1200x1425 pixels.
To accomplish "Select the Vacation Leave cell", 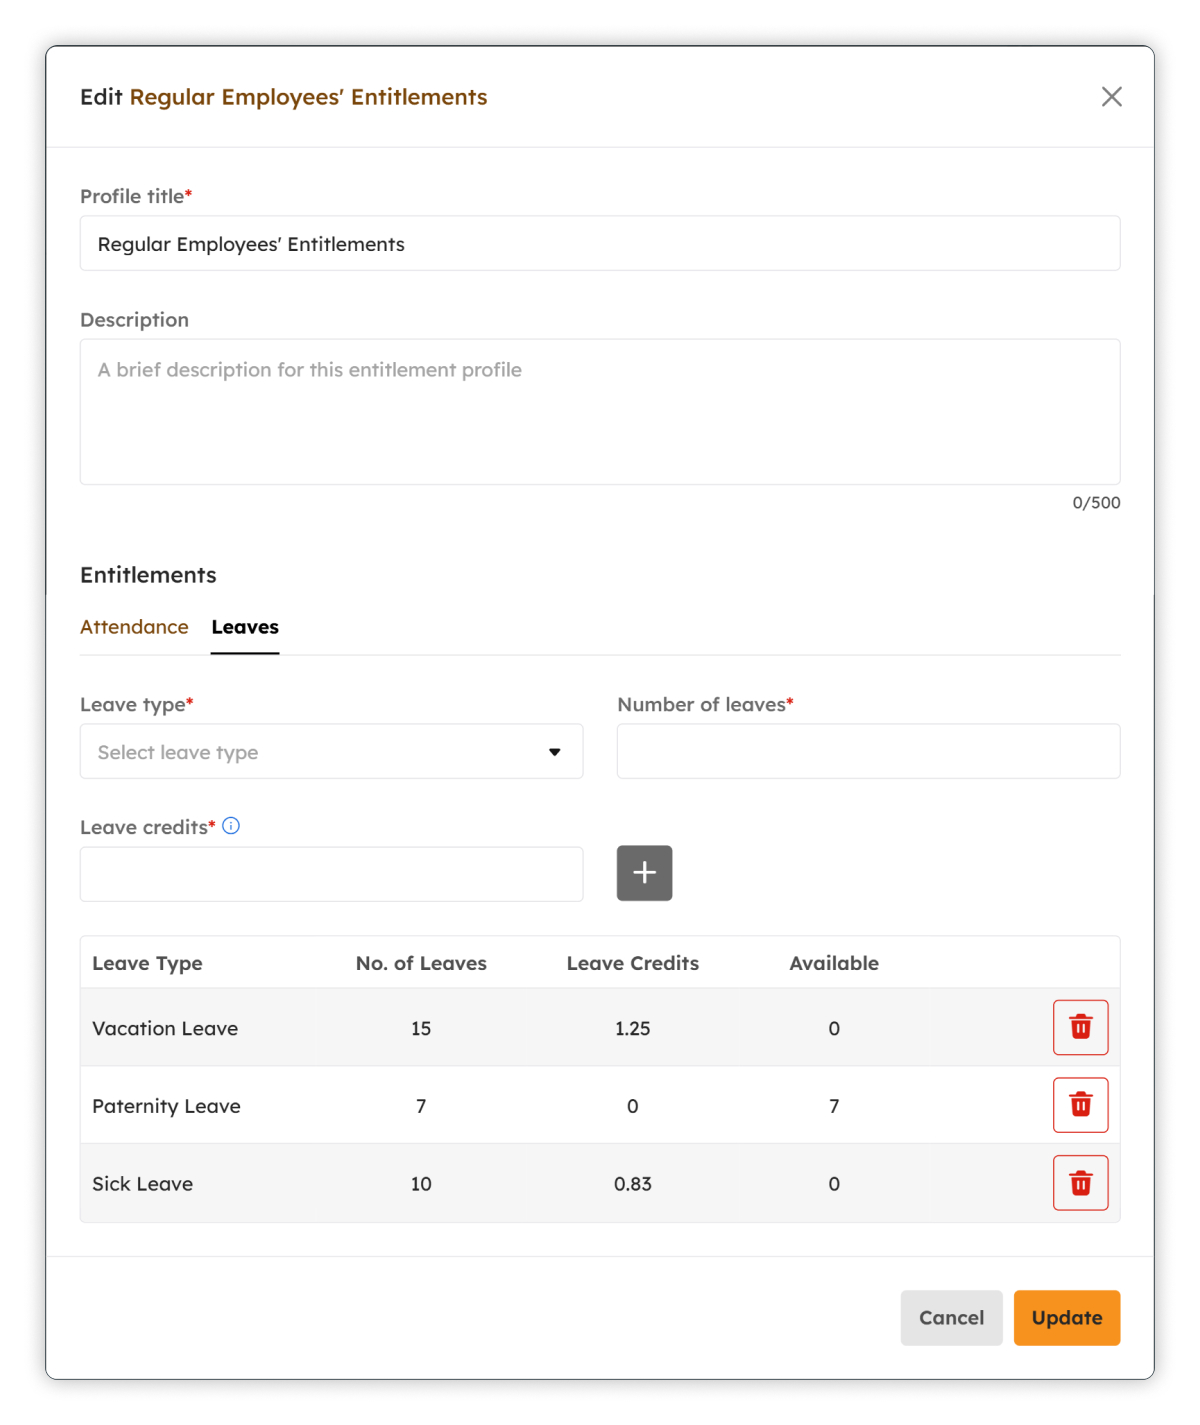I will coord(165,1028).
